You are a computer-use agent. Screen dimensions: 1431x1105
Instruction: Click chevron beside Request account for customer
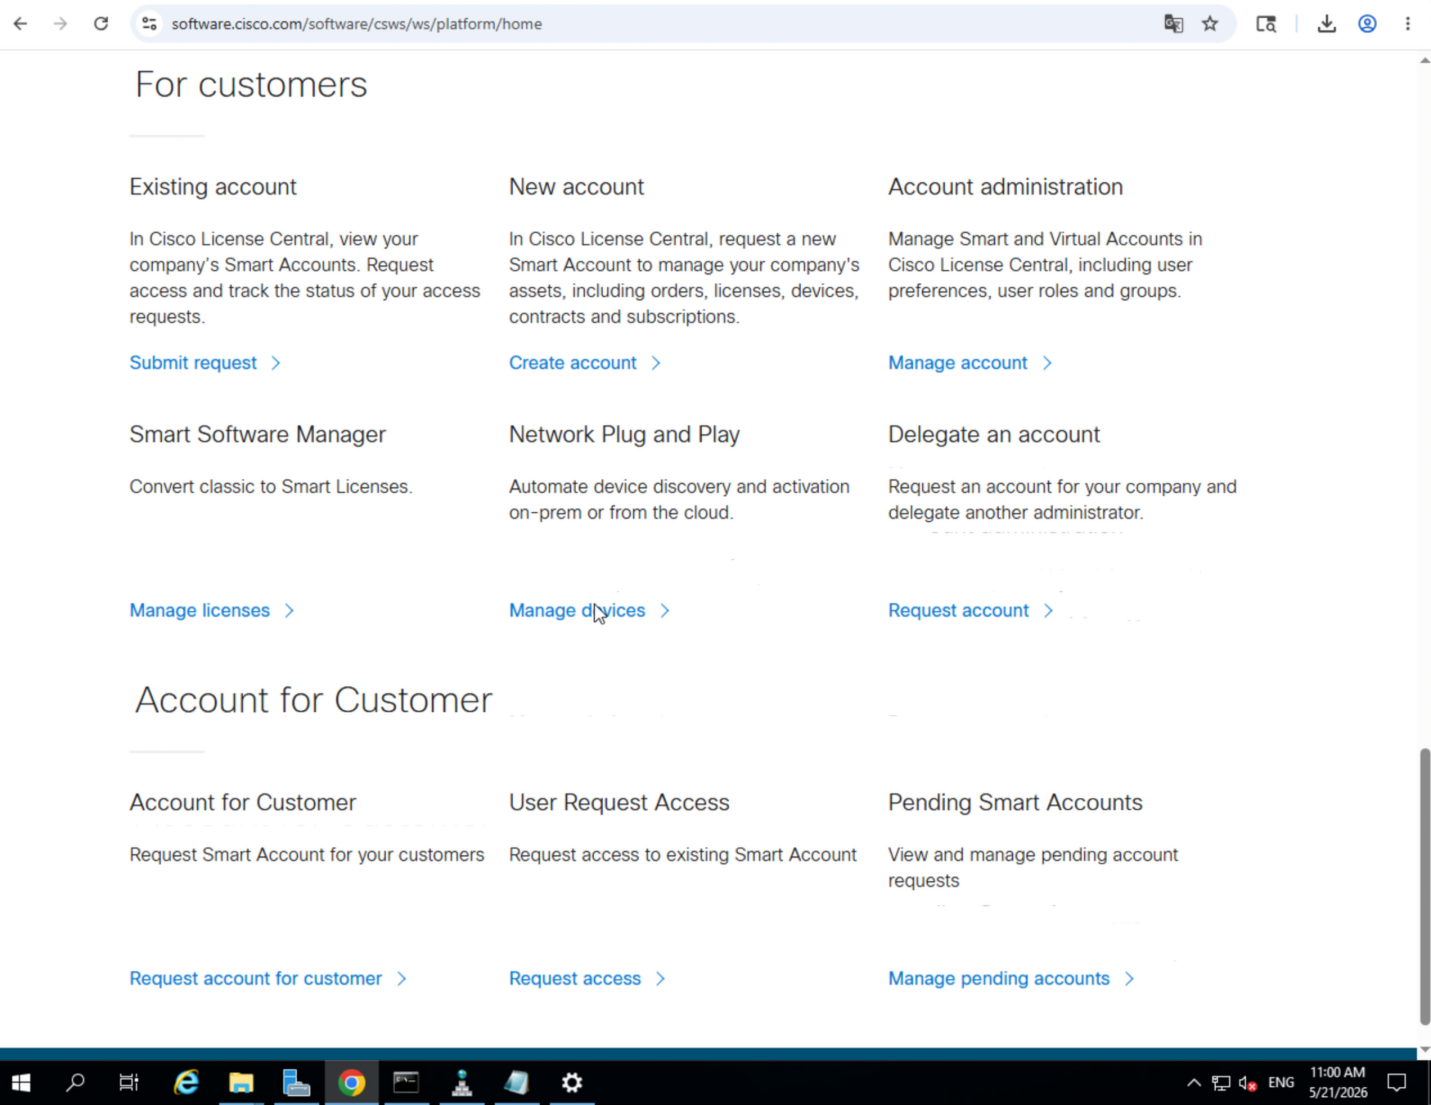pos(401,979)
